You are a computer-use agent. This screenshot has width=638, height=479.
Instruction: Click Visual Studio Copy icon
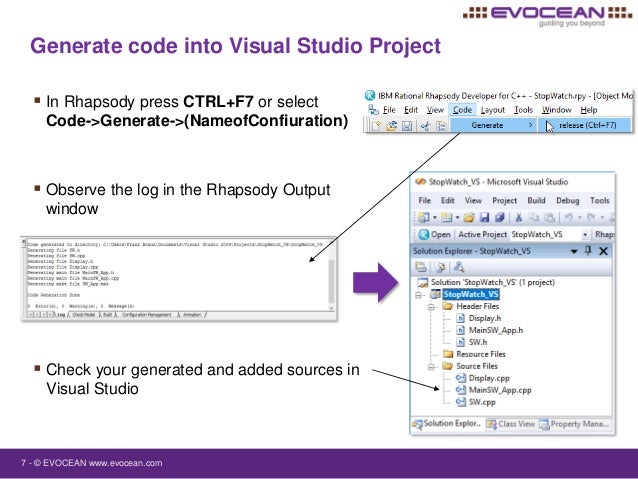coord(533,217)
